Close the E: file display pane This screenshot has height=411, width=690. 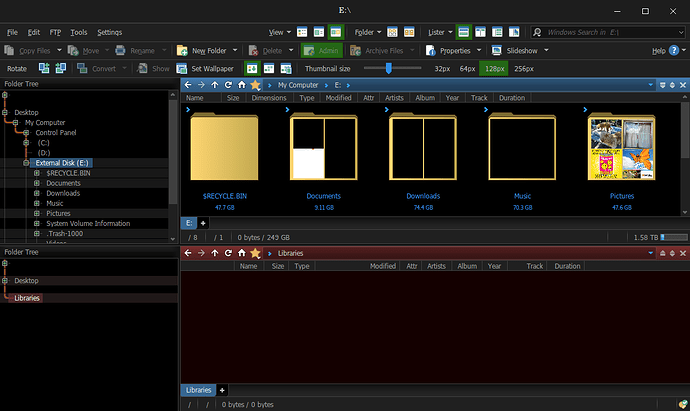tap(683, 85)
